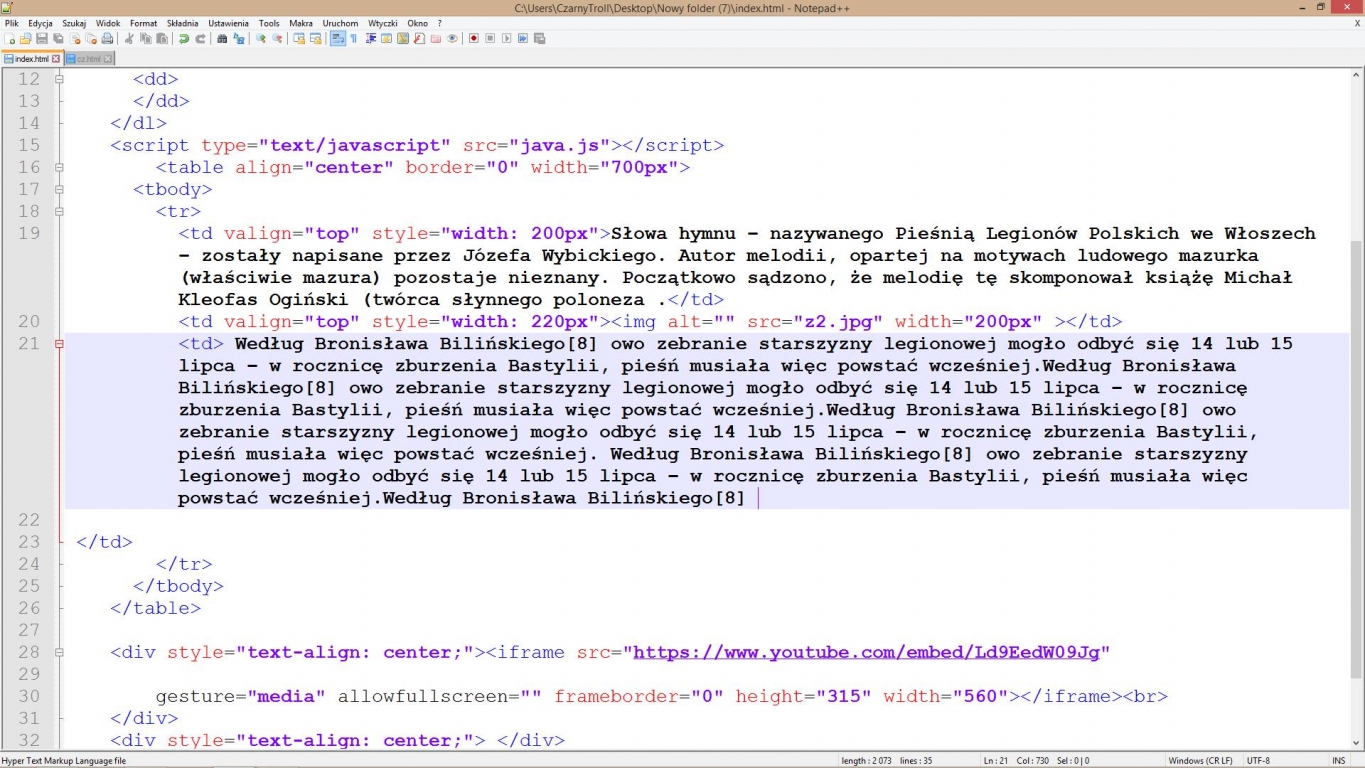The image size is (1365, 768).
Task: Click the vertical scrollbar thumb
Action: pyautogui.click(x=1357, y=460)
